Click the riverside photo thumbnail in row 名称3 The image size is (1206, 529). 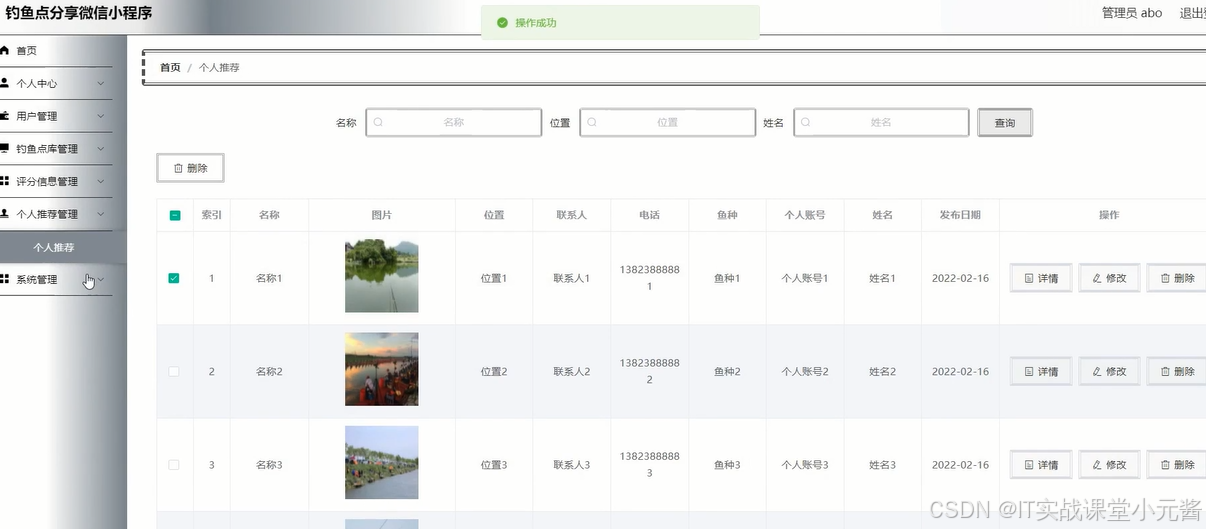(381, 463)
